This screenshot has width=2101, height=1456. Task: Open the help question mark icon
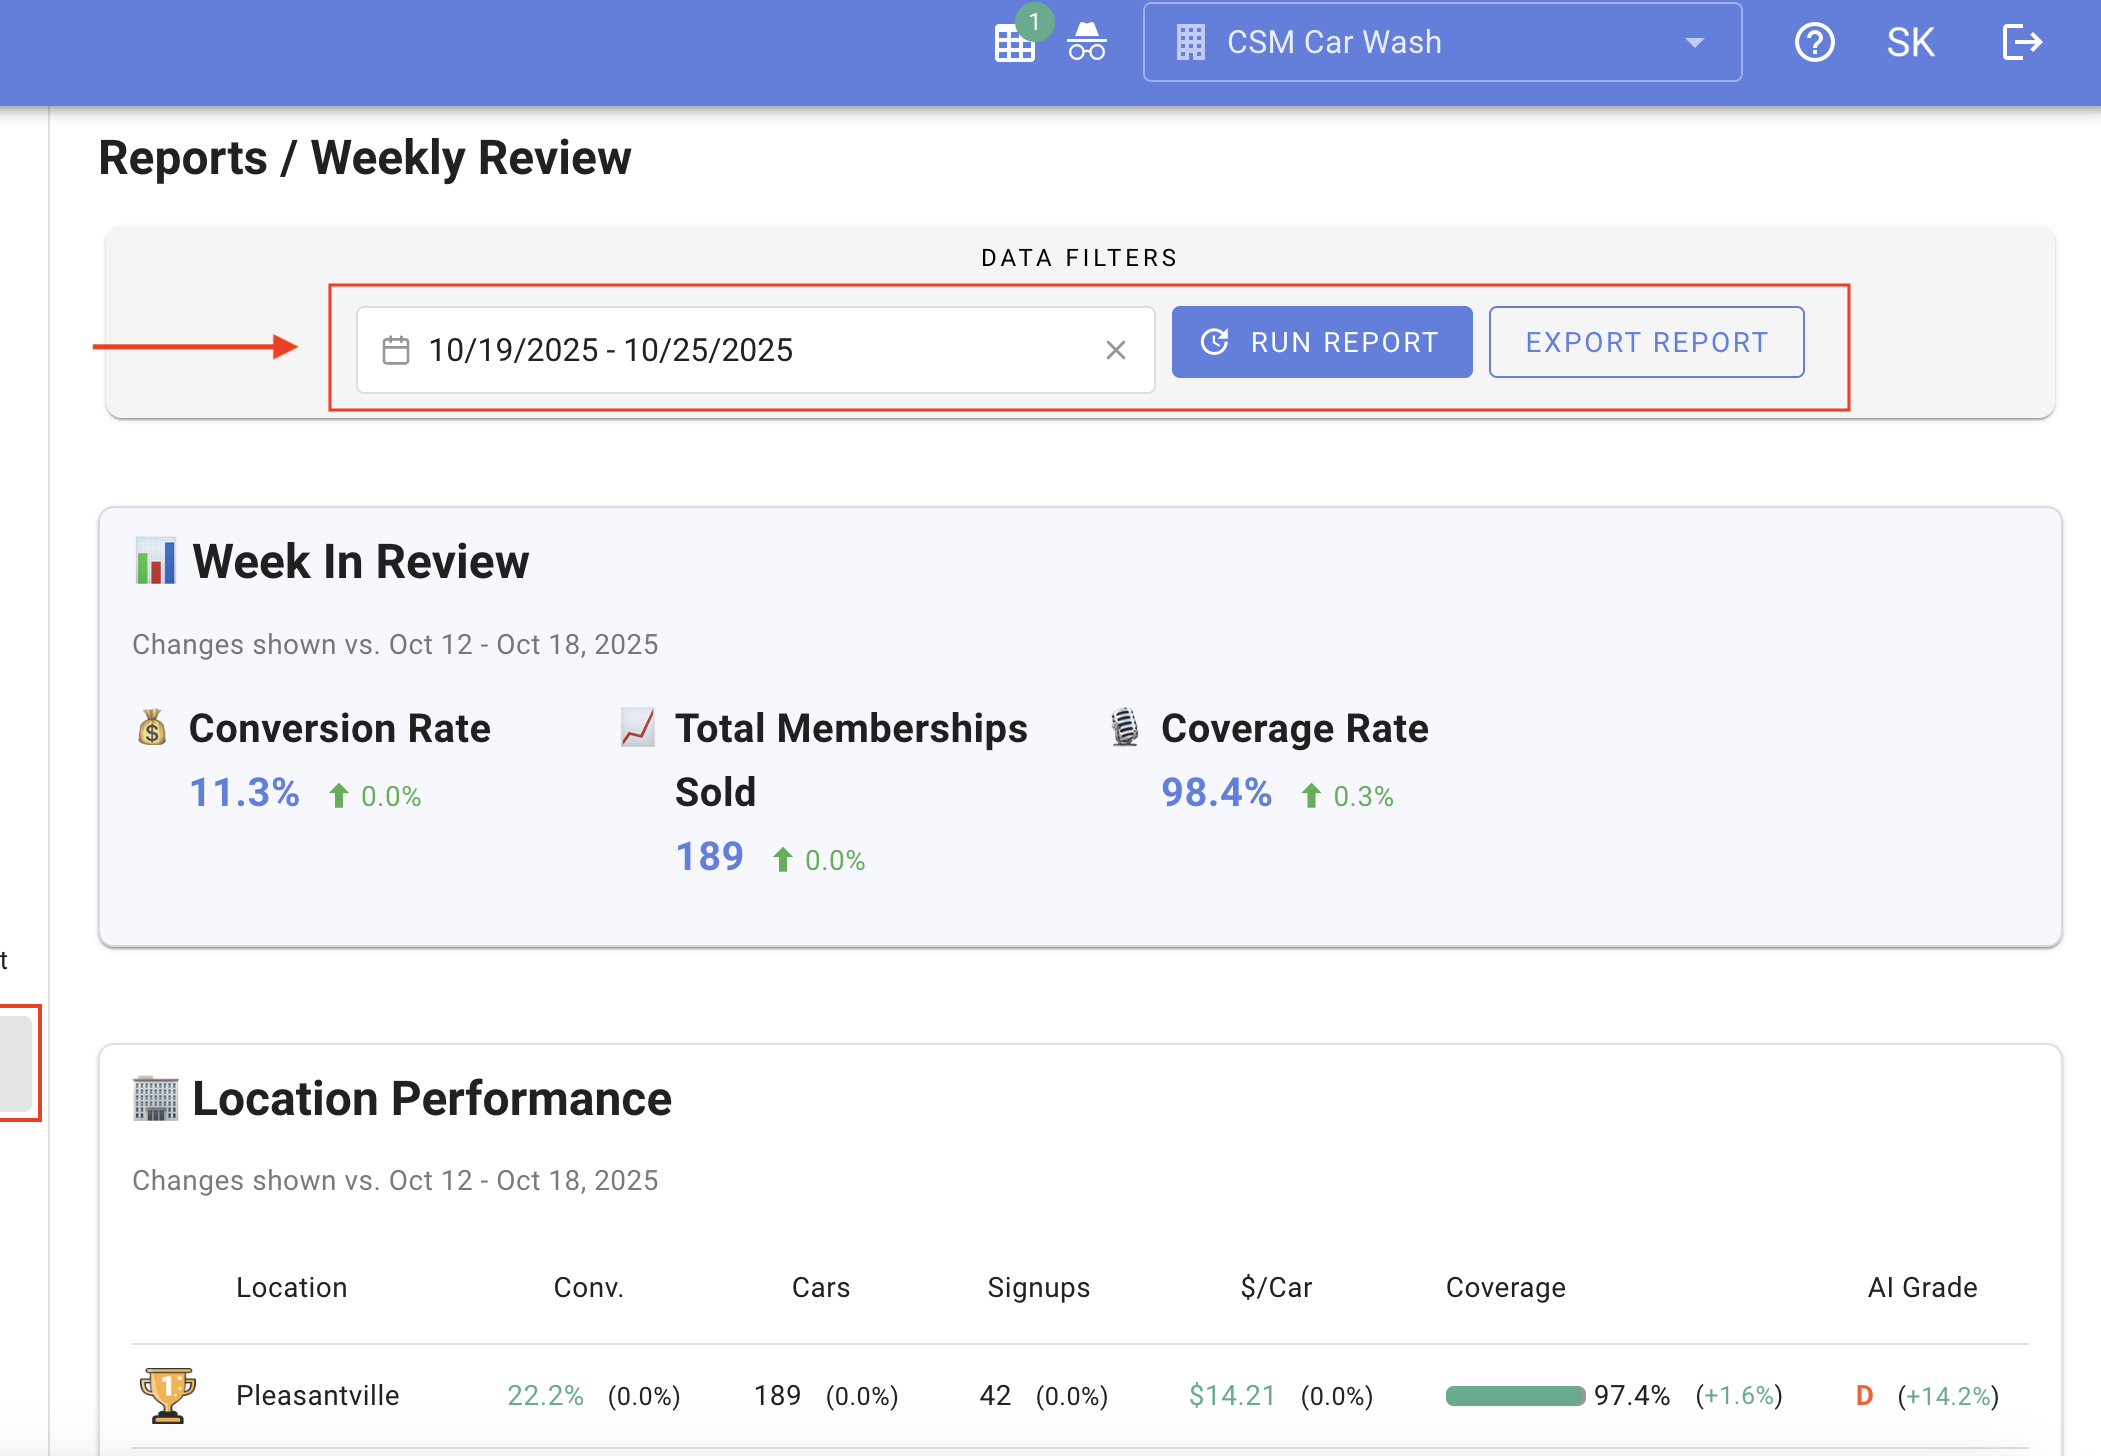click(x=1814, y=42)
